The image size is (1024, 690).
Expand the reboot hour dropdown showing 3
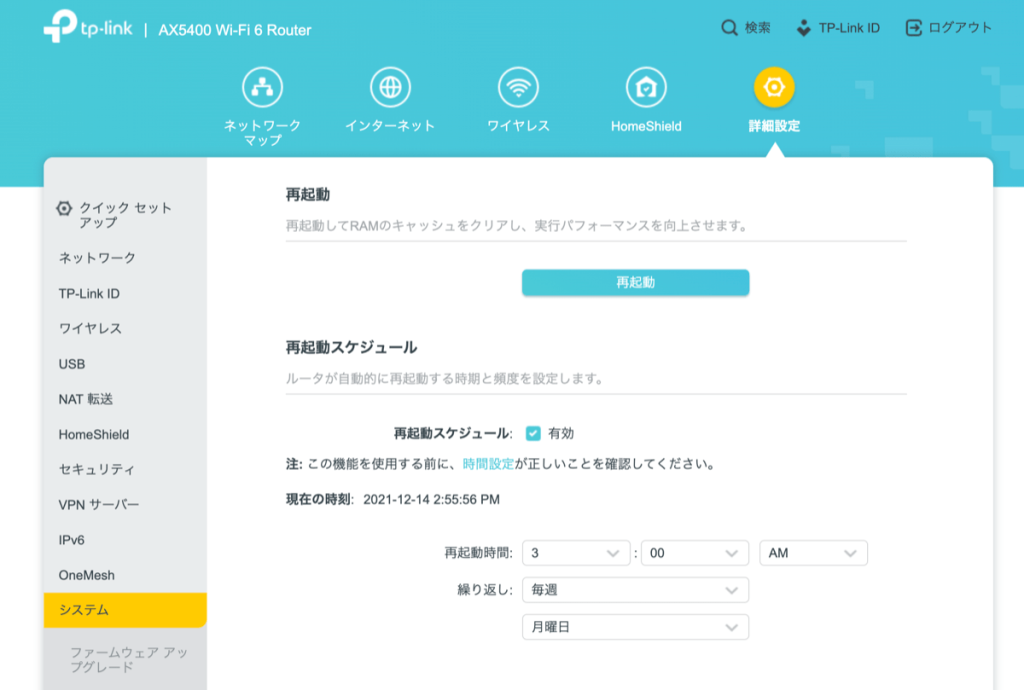click(x=576, y=553)
